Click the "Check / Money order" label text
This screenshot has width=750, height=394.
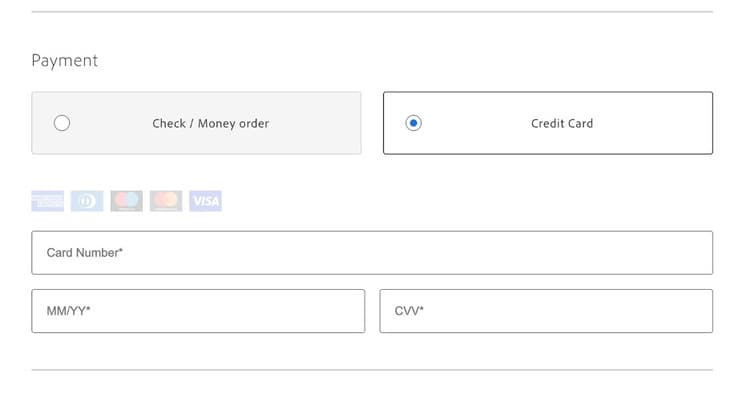coord(210,123)
